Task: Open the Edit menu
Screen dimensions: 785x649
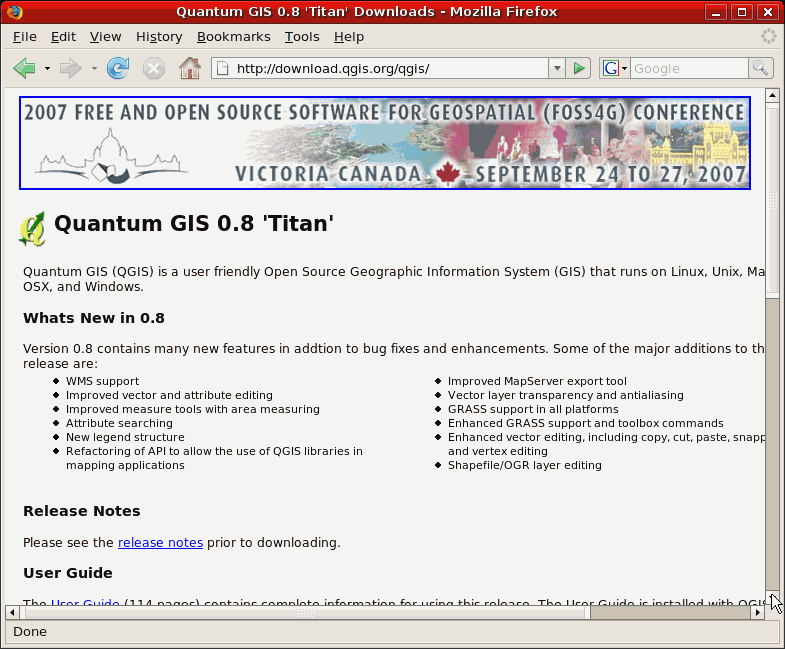Action: click(63, 37)
